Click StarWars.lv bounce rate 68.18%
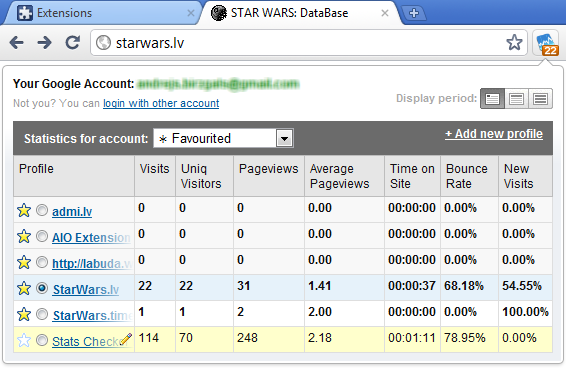Screen dimensions: 566x389 tap(464, 286)
